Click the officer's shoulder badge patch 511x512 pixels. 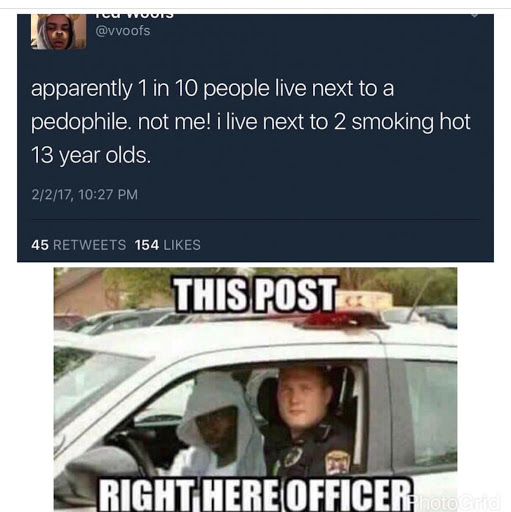click(337, 463)
